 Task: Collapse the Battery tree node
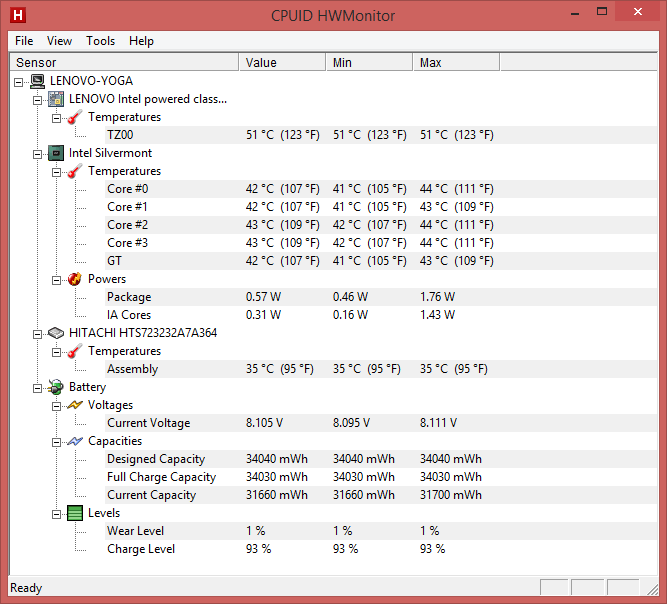tap(38, 387)
